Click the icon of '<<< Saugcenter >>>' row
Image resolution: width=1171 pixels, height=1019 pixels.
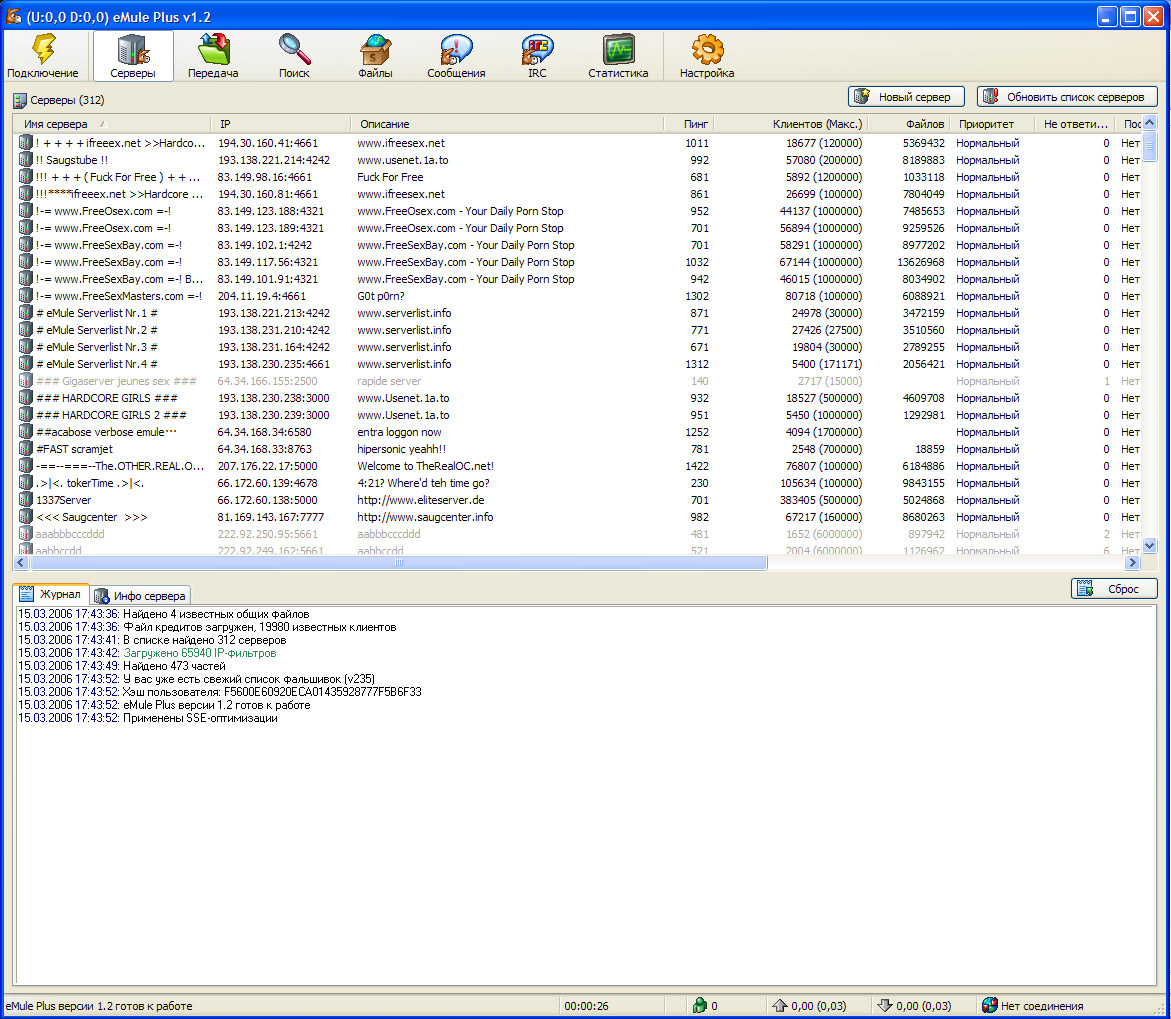[25, 517]
